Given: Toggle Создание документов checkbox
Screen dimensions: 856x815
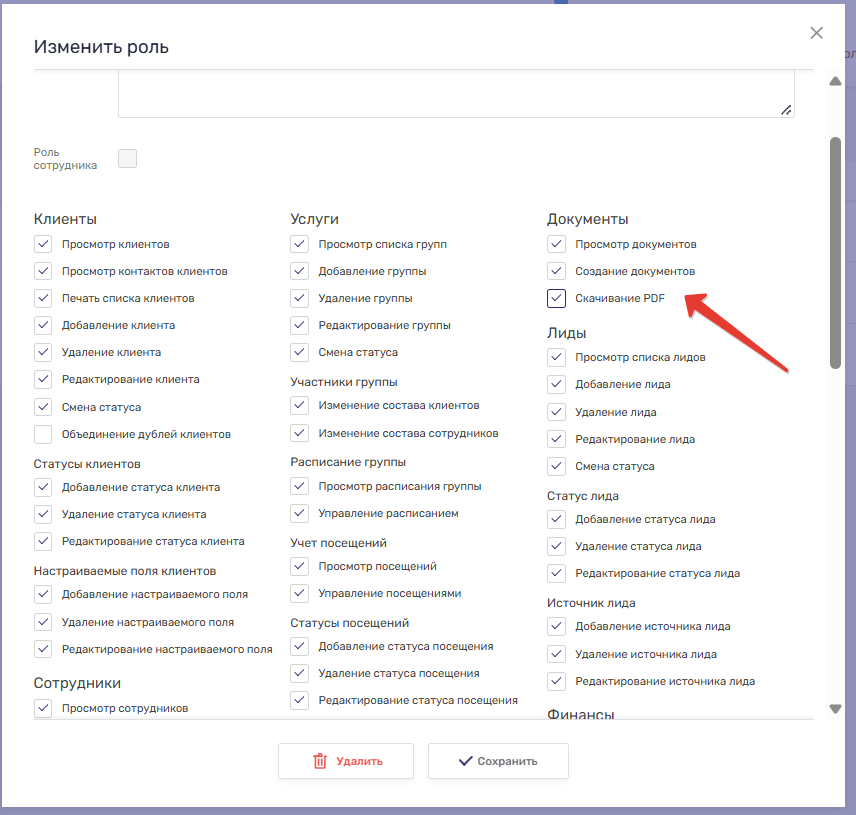Looking at the screenshot, I should click(x=556, y=271).
